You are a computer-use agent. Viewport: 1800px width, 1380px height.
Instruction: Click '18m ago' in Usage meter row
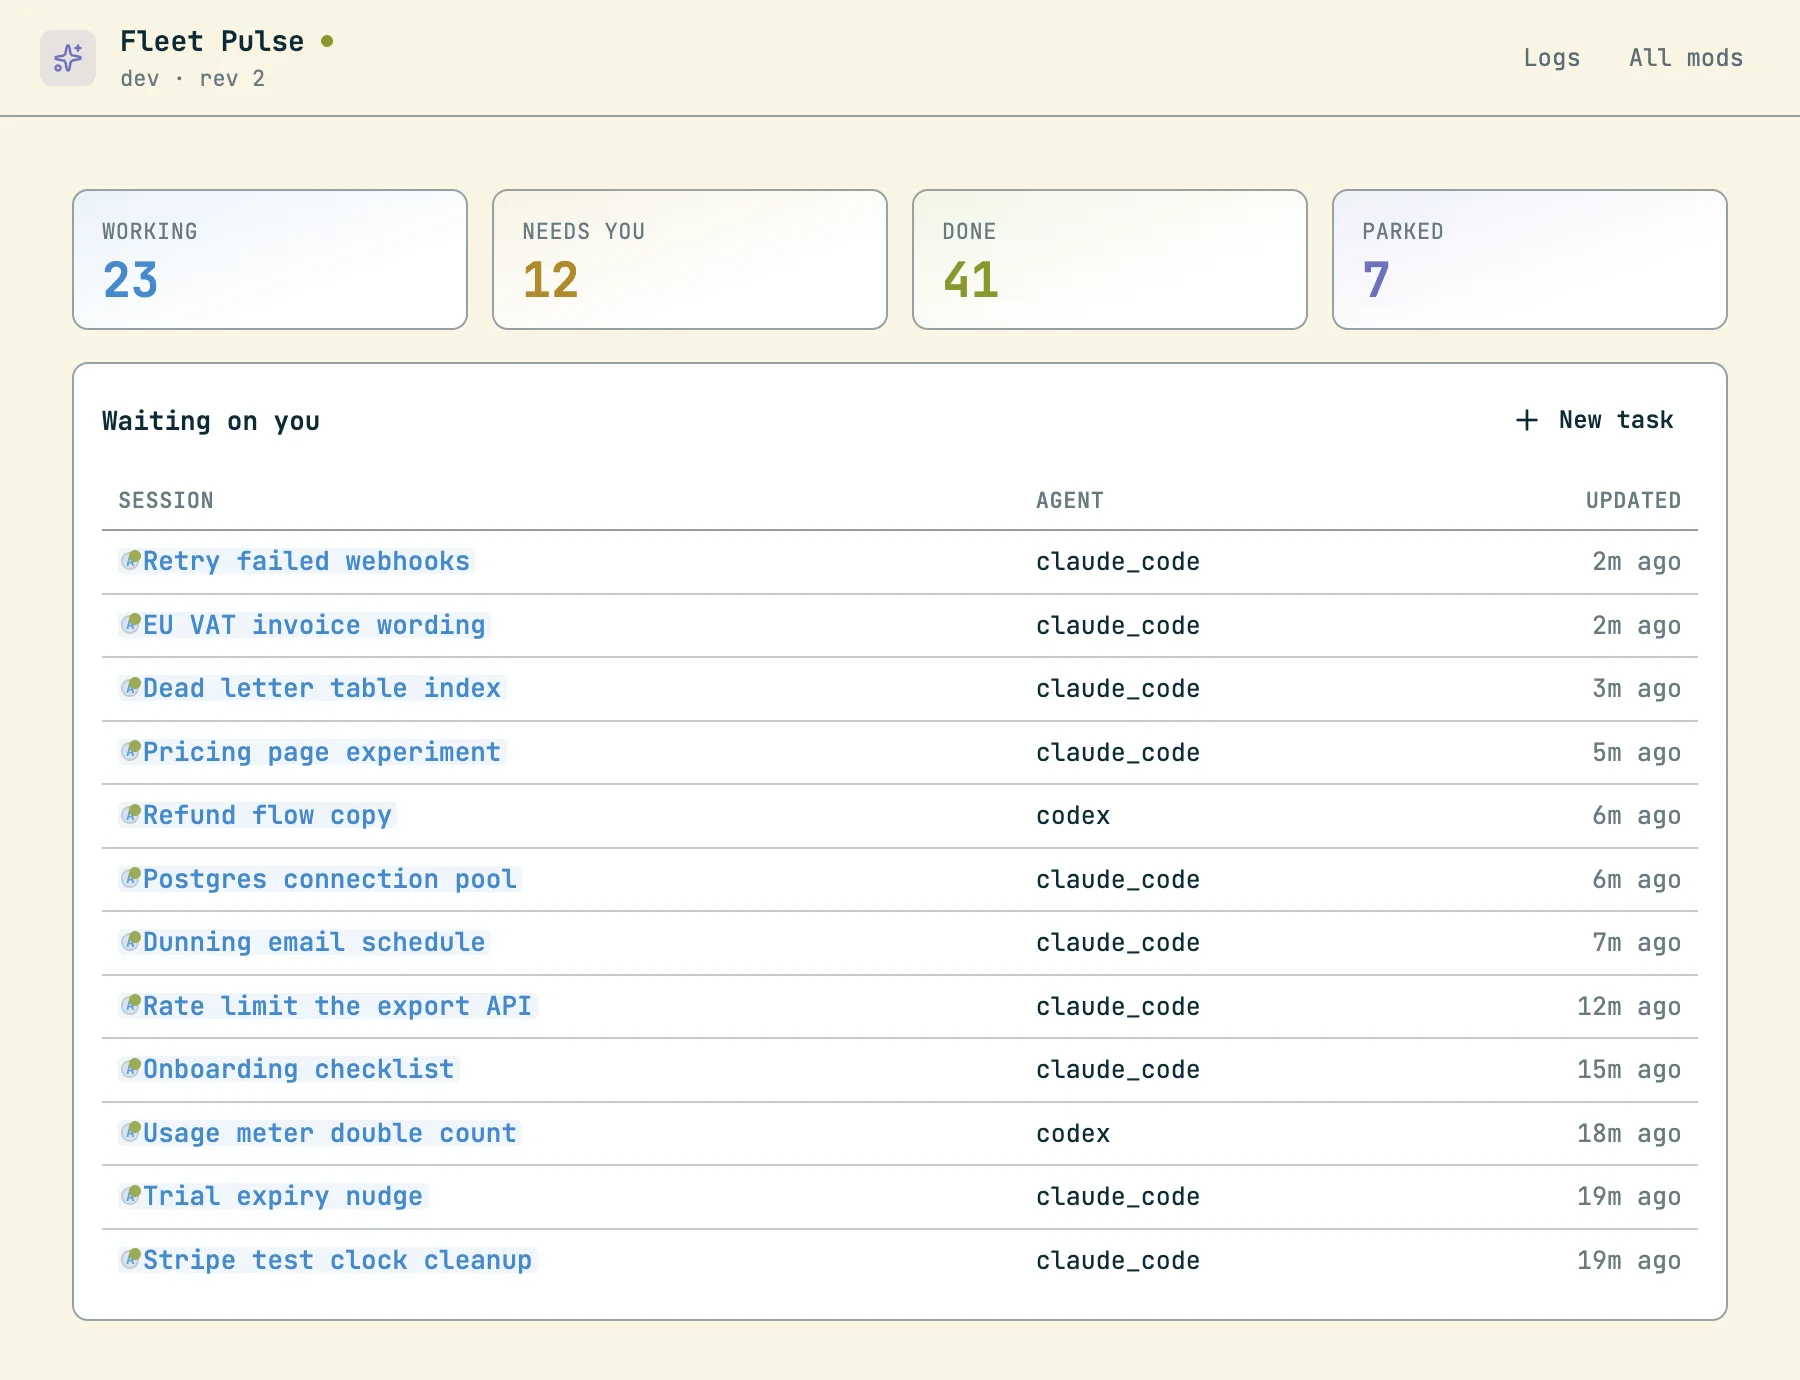coord(1629,1134)
